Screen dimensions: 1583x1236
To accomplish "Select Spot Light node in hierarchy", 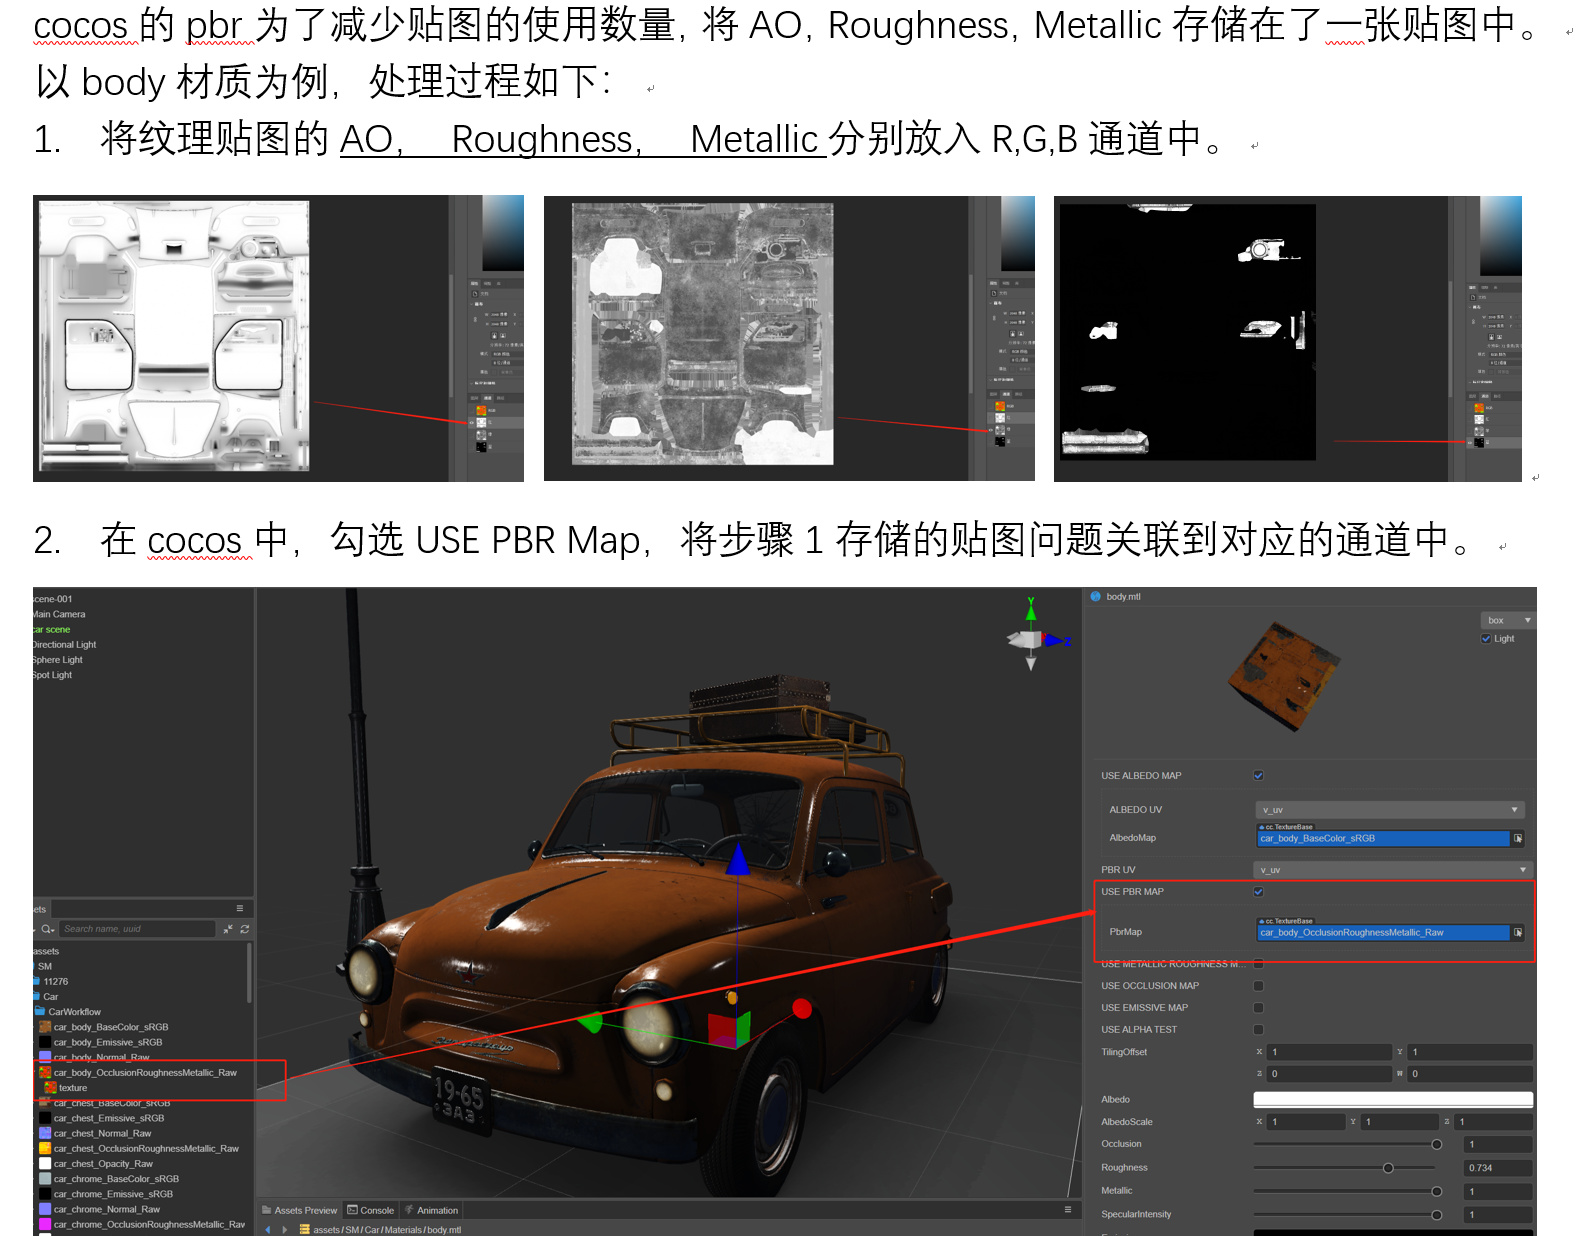I will [x=52, y=674].
